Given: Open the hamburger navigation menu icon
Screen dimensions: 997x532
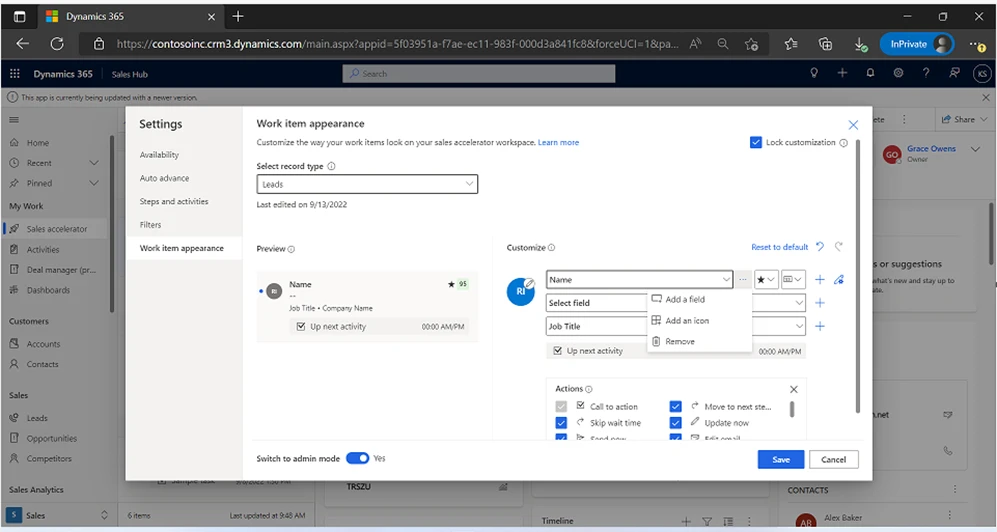Looking at the screenshot, I should [14, 119].
